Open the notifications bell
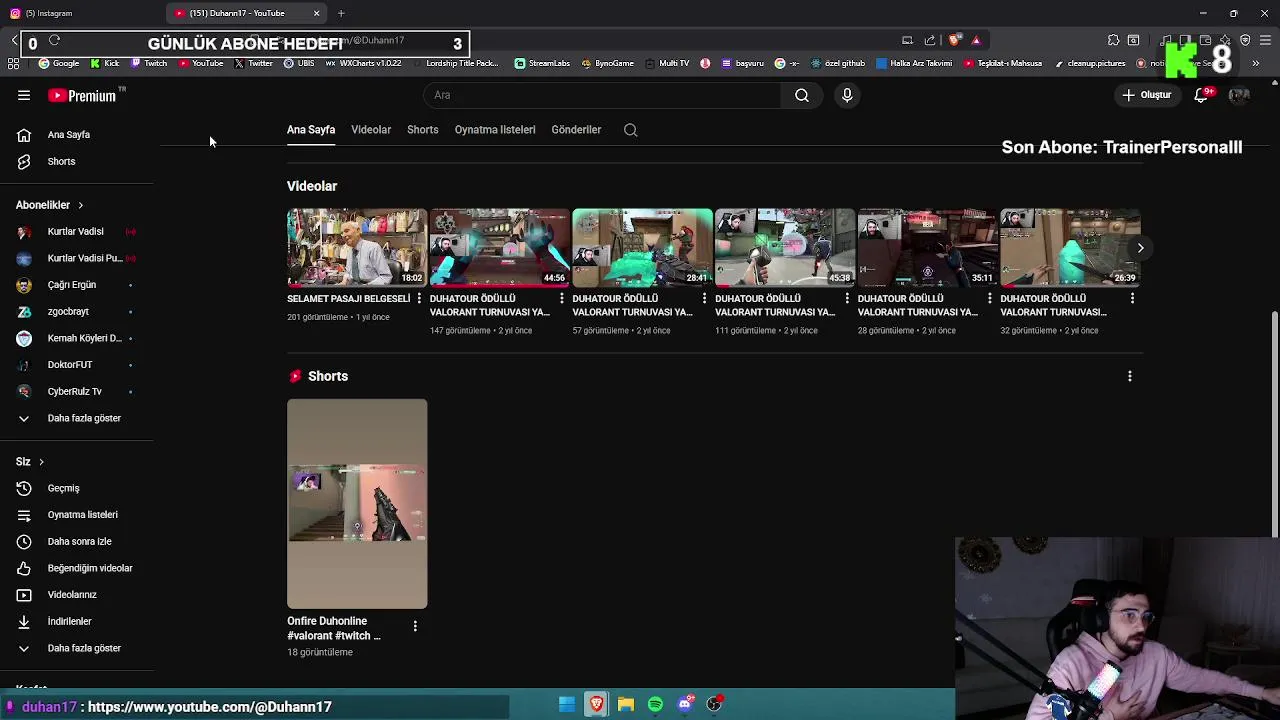The height and width of the screenshot is (720, 1280). 1202,95
